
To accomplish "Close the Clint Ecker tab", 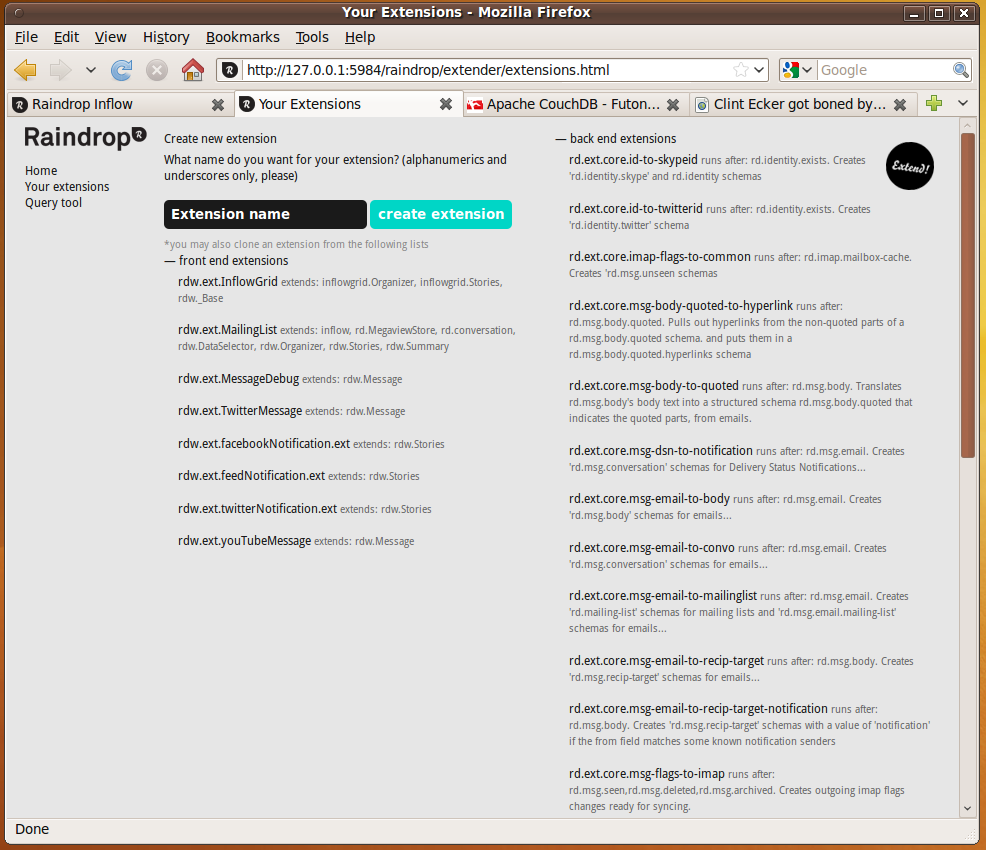I will click(x=900, y=104).
